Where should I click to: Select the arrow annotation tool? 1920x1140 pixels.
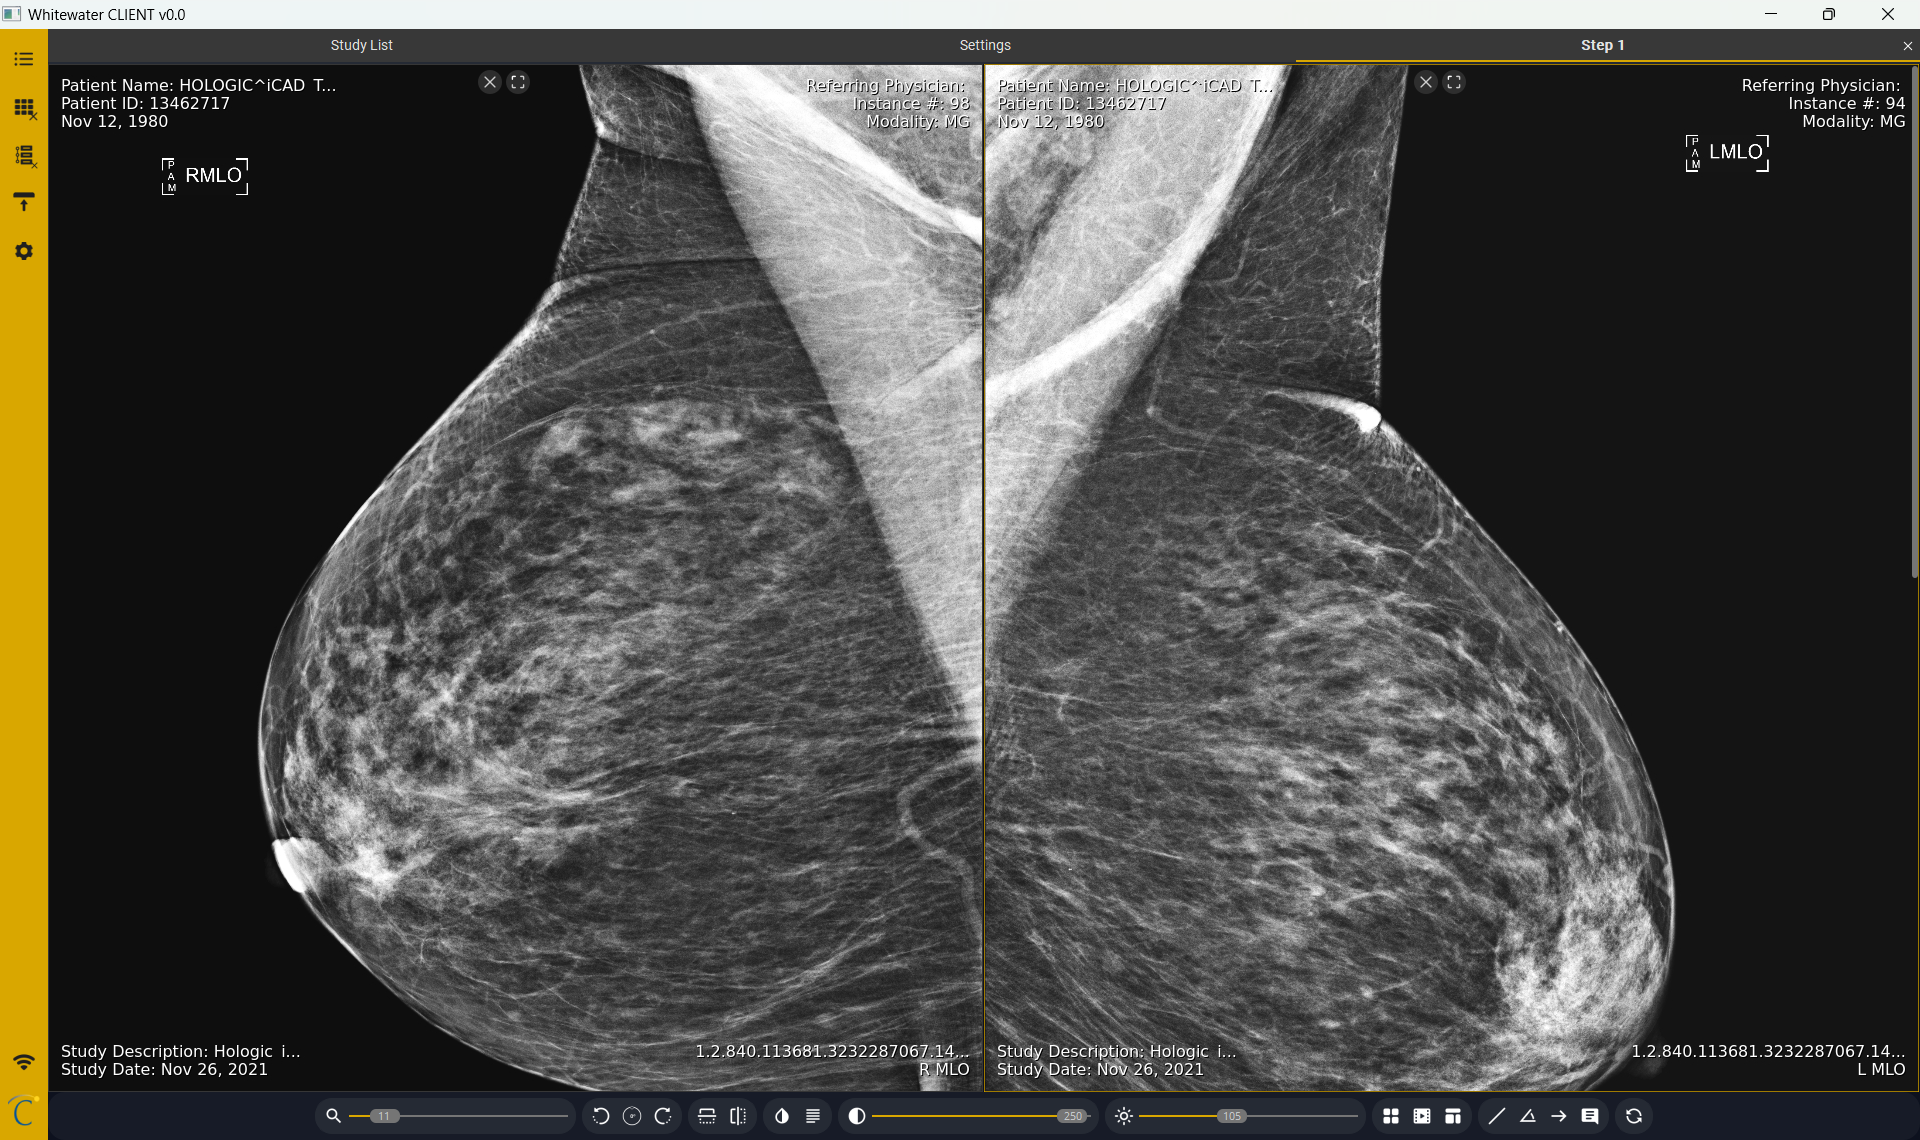(1559, 1116)
